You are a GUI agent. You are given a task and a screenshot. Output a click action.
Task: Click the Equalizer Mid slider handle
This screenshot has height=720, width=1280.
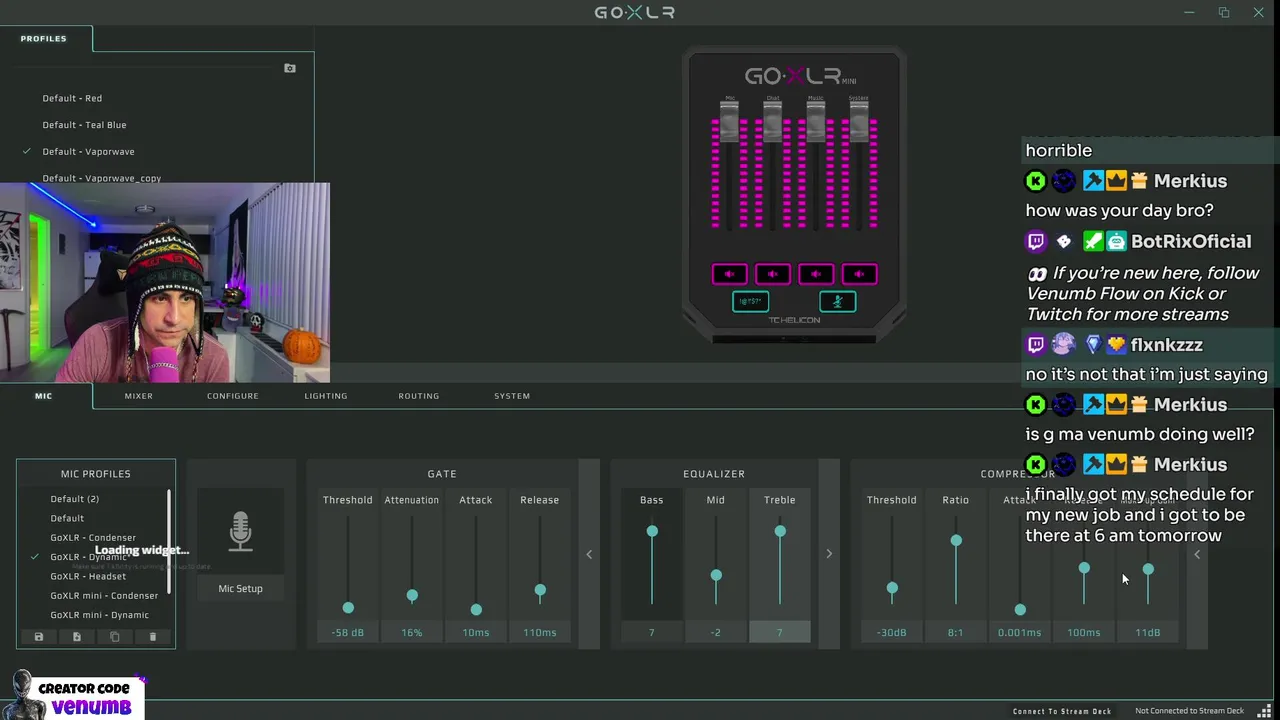tap(716, 575)
